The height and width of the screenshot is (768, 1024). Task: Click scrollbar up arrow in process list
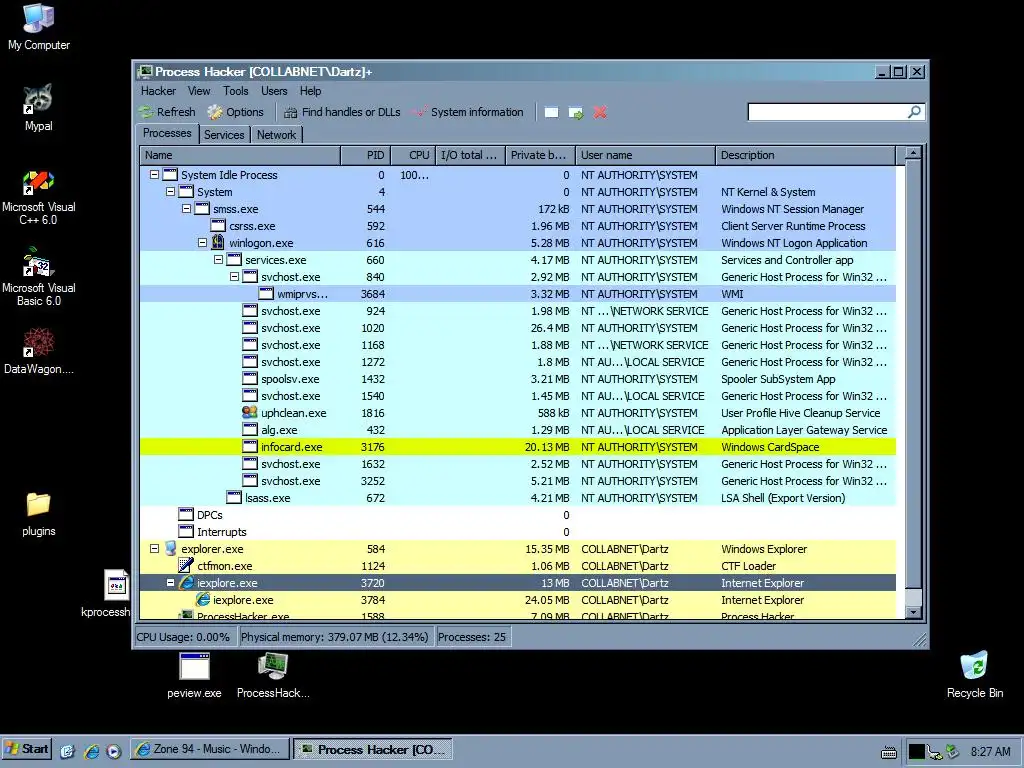coord(913,154)
